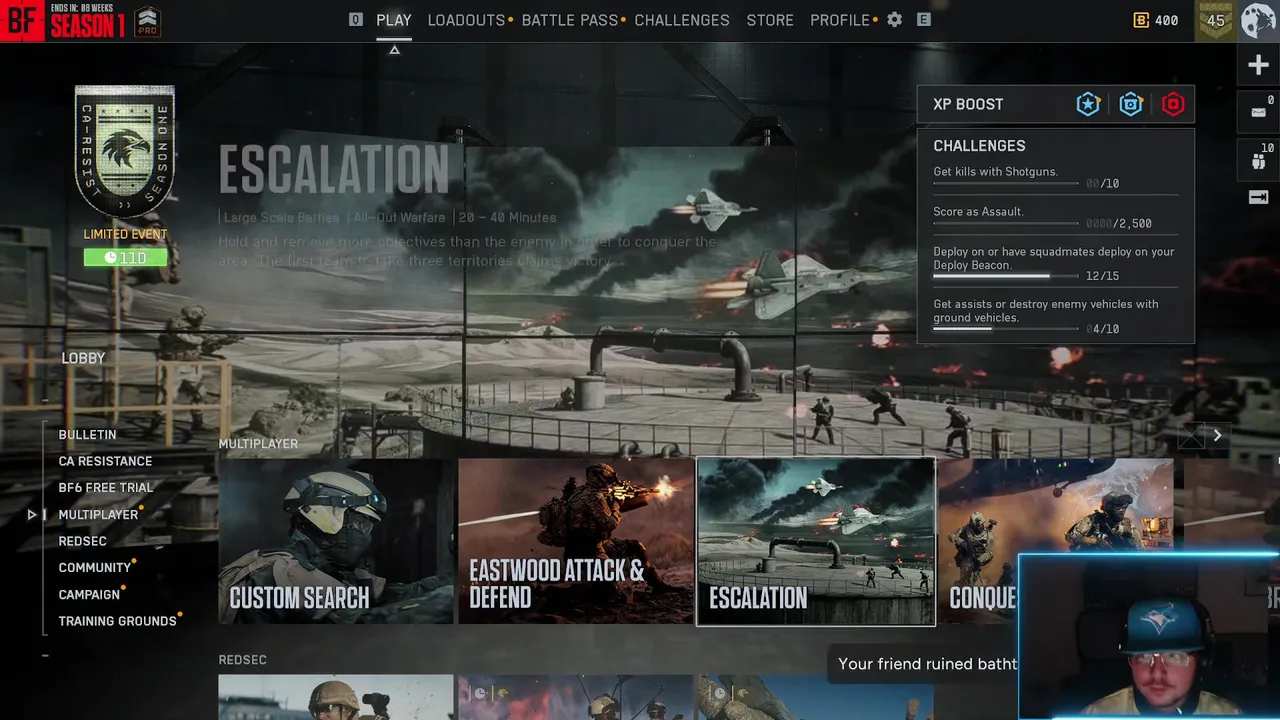
Task: Click the triangle marker beside Multiplayer
Action: (x=32, y=515)
